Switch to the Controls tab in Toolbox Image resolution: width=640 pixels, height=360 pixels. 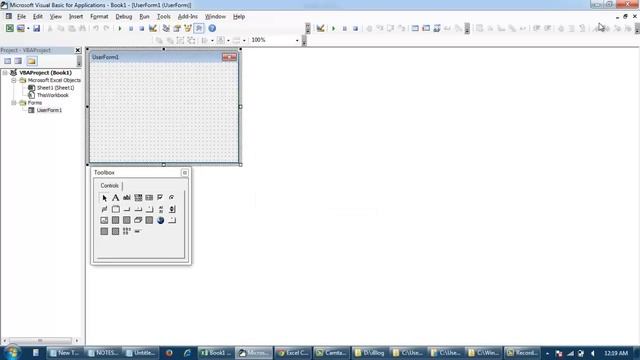coord(109,186)
